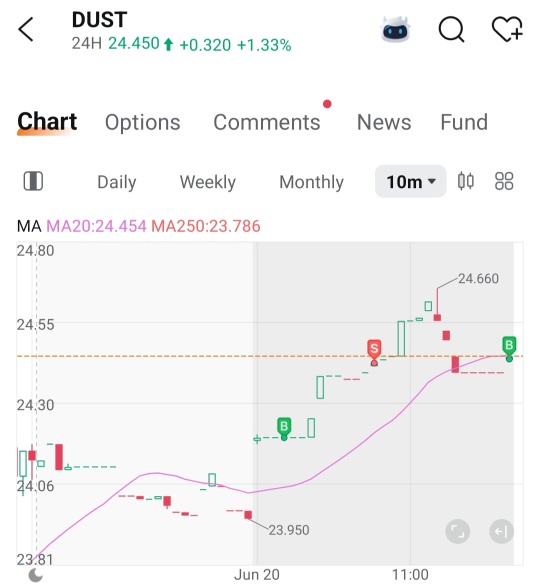Open the Fund tab
Screen dimensions: 540x584
click(x=464, y=122)
